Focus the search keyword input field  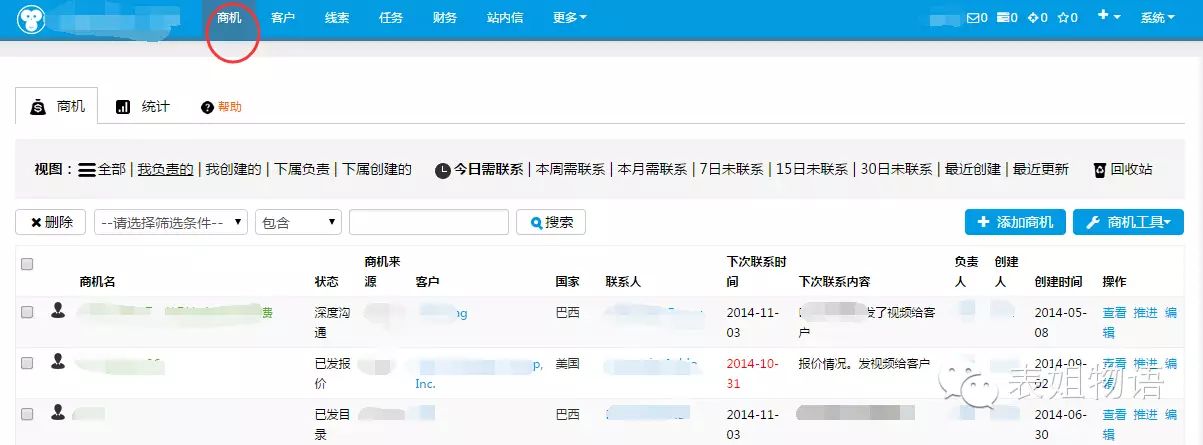[x=429, y=222]
